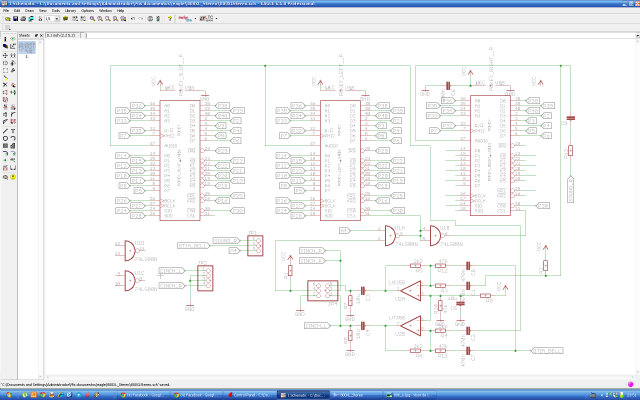The height and width of the screenshot is (400, 640).
Task: Select the Group selection tool
Action: [x=5, y=70]
